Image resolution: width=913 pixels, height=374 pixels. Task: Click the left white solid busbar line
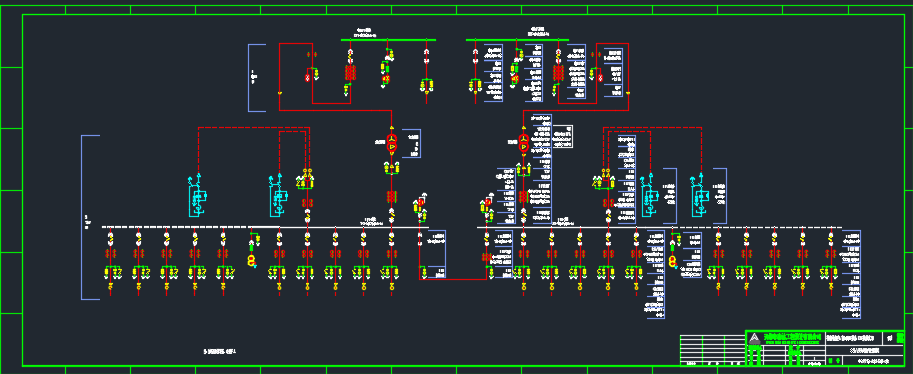[x=340, y=227]
